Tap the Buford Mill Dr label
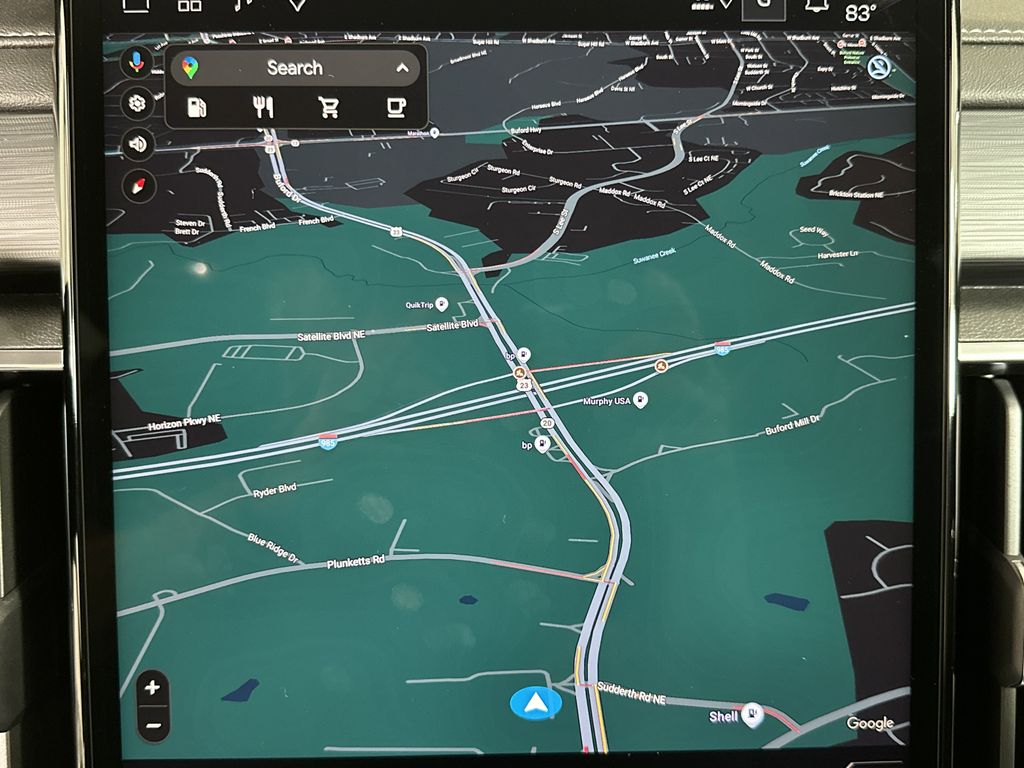Viewport: 1024px width, 768px height. click(792, 424)
